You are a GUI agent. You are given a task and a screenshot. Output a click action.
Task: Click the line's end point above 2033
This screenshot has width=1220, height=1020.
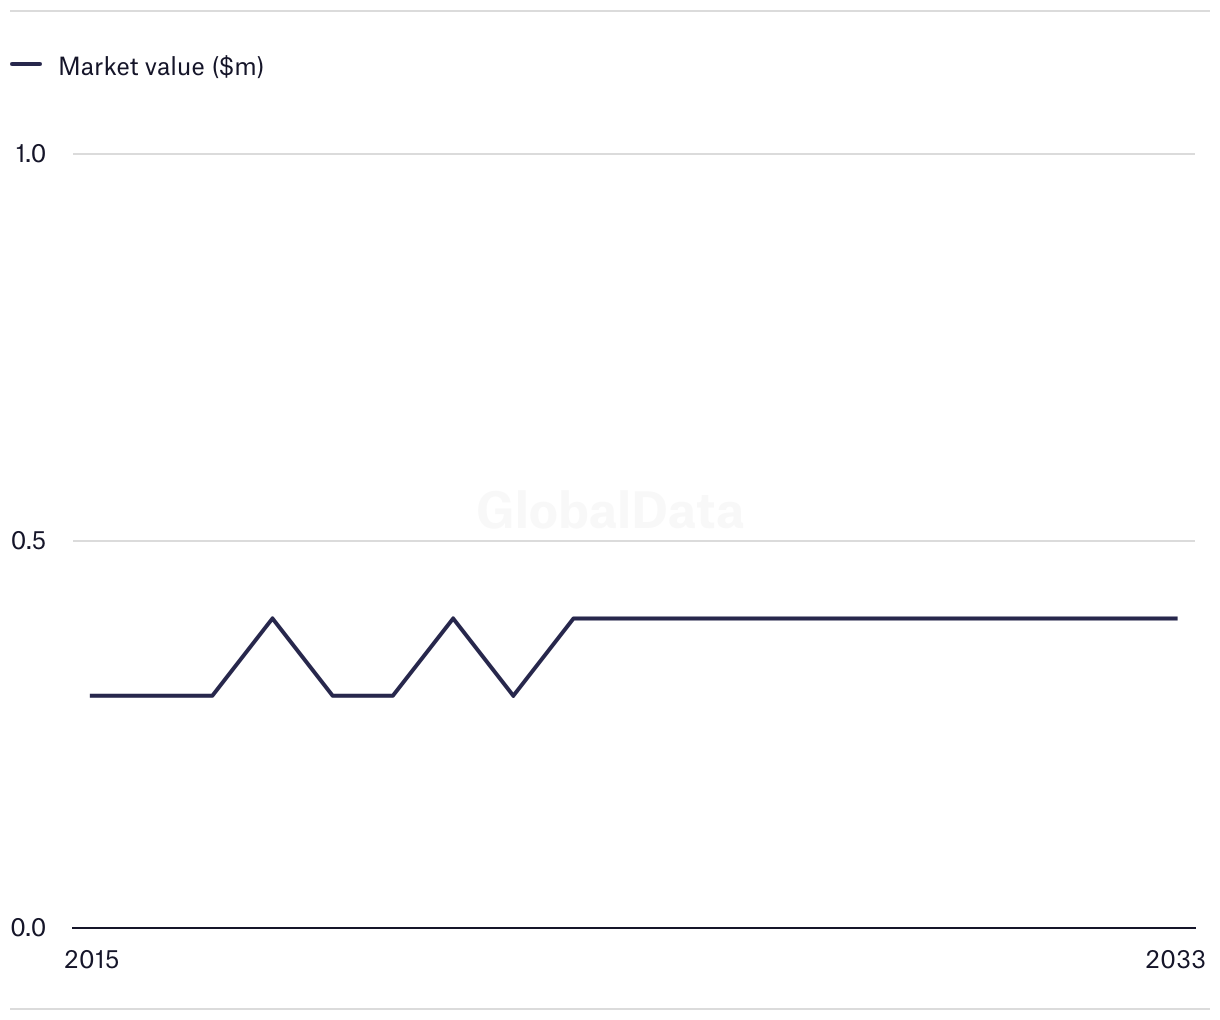coord(1176,618)
